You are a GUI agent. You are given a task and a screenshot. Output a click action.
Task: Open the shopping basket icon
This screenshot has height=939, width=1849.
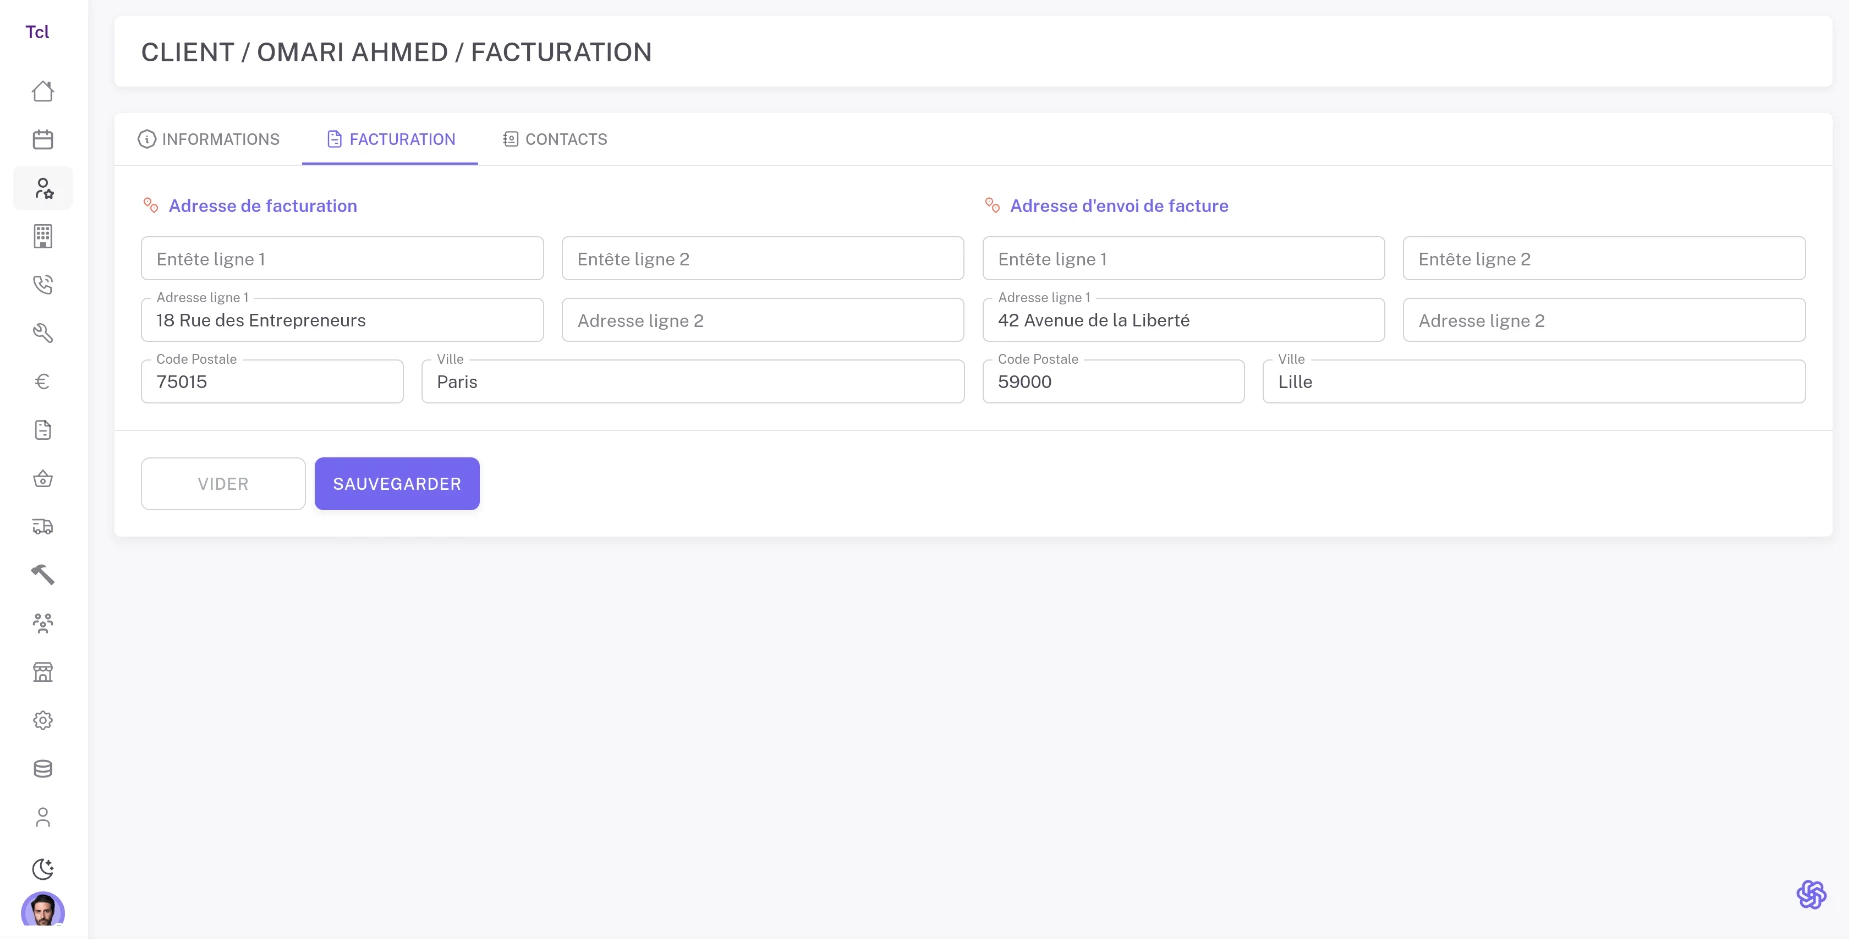pyautogui.click(x=43, y=478)
